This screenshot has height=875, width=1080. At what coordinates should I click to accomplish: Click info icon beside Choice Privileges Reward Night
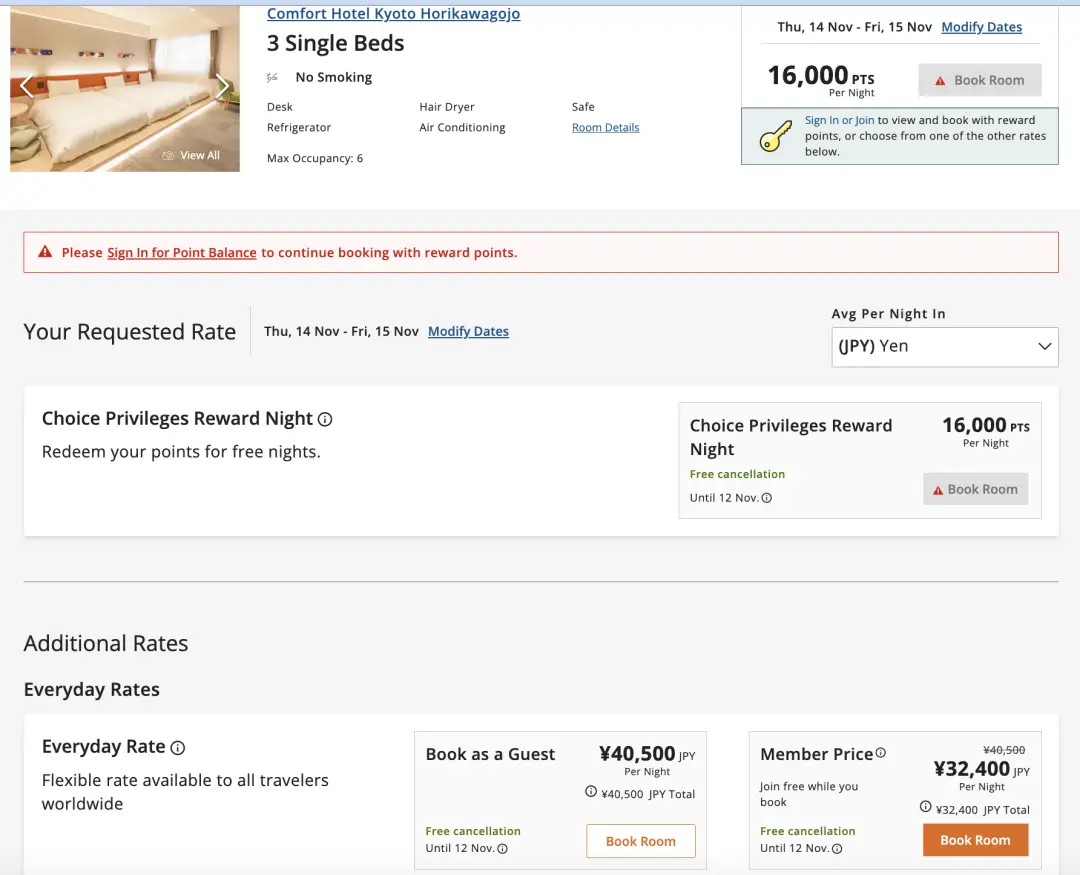click(325, 420)
